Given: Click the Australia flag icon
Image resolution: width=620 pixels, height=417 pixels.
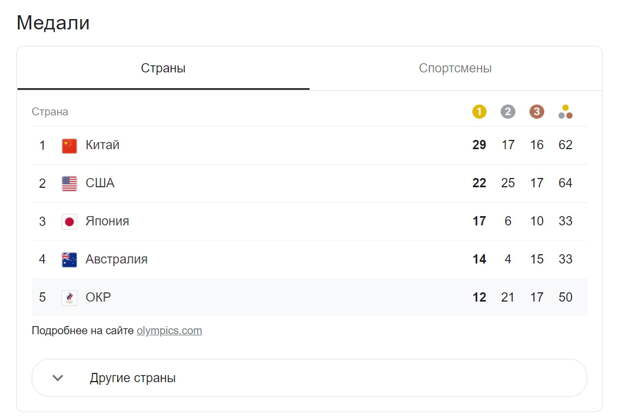Looking at the screenshot, I should 70,260.
